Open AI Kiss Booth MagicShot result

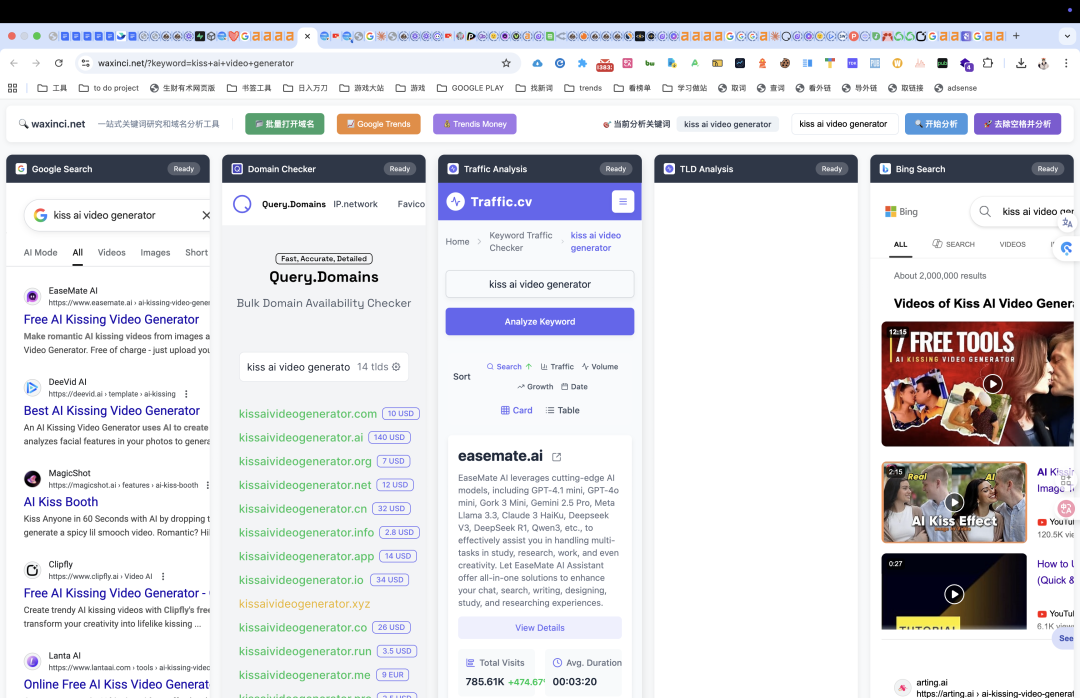pos(61,502)
